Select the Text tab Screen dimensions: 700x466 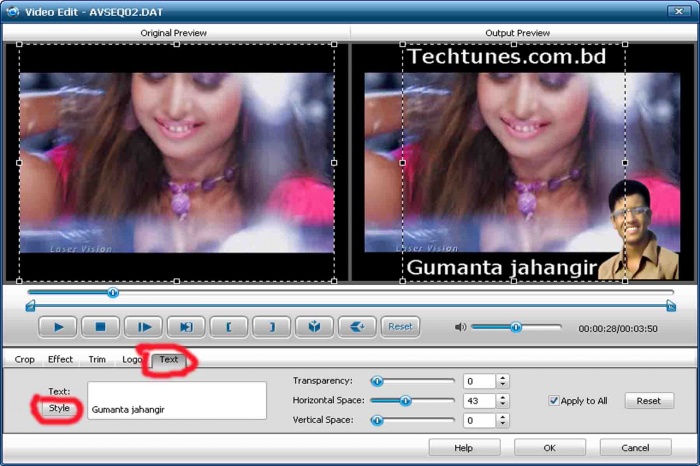169,360
